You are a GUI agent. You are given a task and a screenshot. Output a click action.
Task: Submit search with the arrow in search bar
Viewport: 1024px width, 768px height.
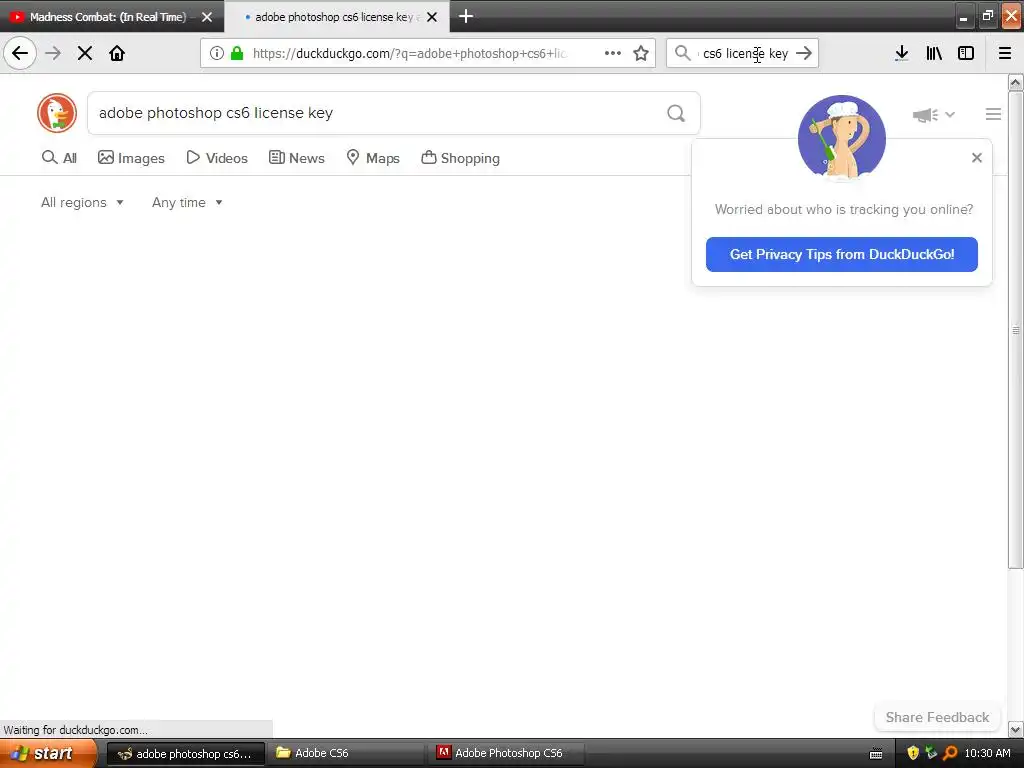[x=804, y=53]
